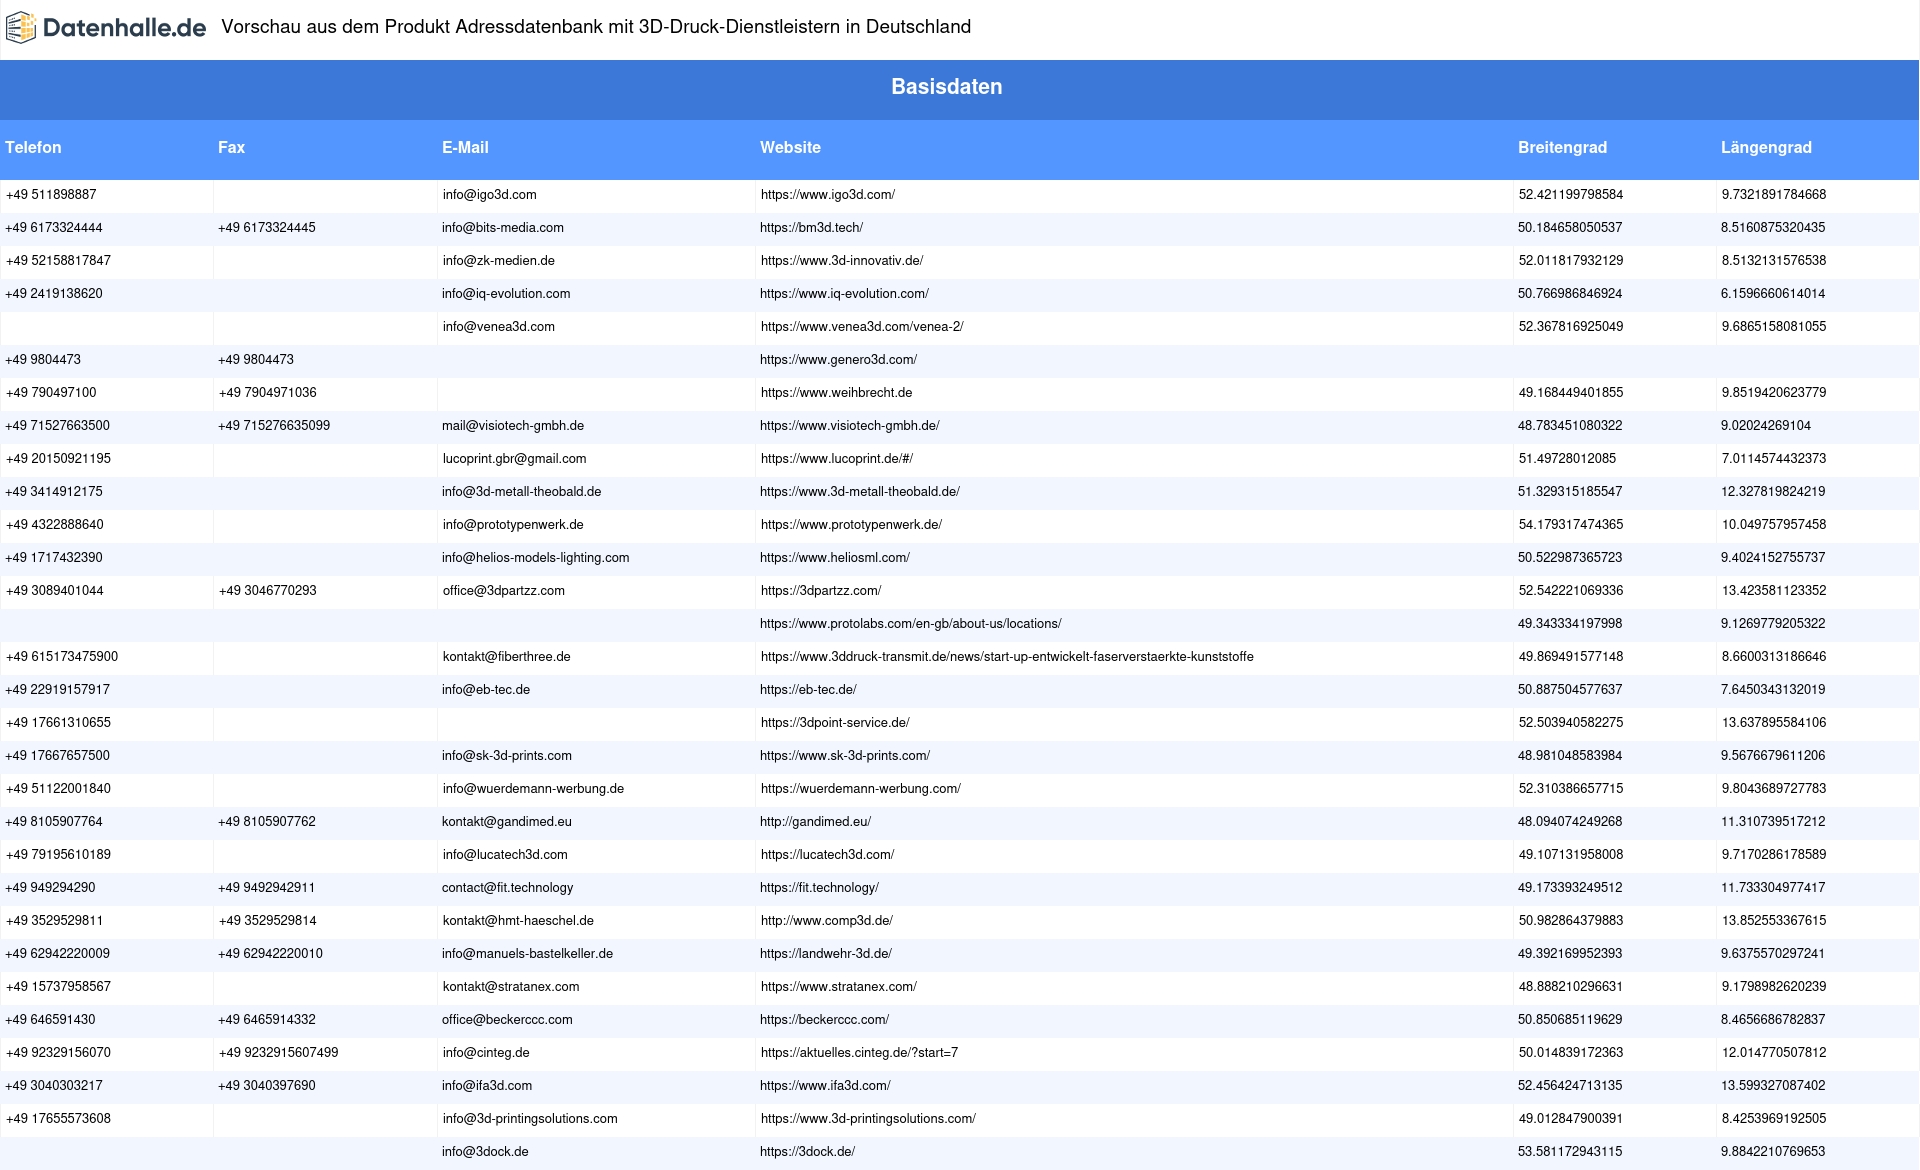
Task: Open the venea3d.com/venea-2/ website link
Action: tap(862, 327)
